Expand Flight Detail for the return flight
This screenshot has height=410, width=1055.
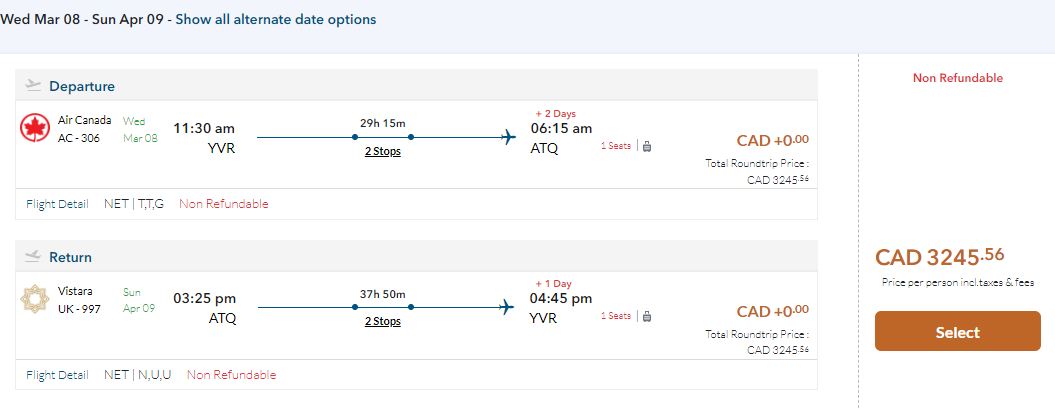(57, 375)
